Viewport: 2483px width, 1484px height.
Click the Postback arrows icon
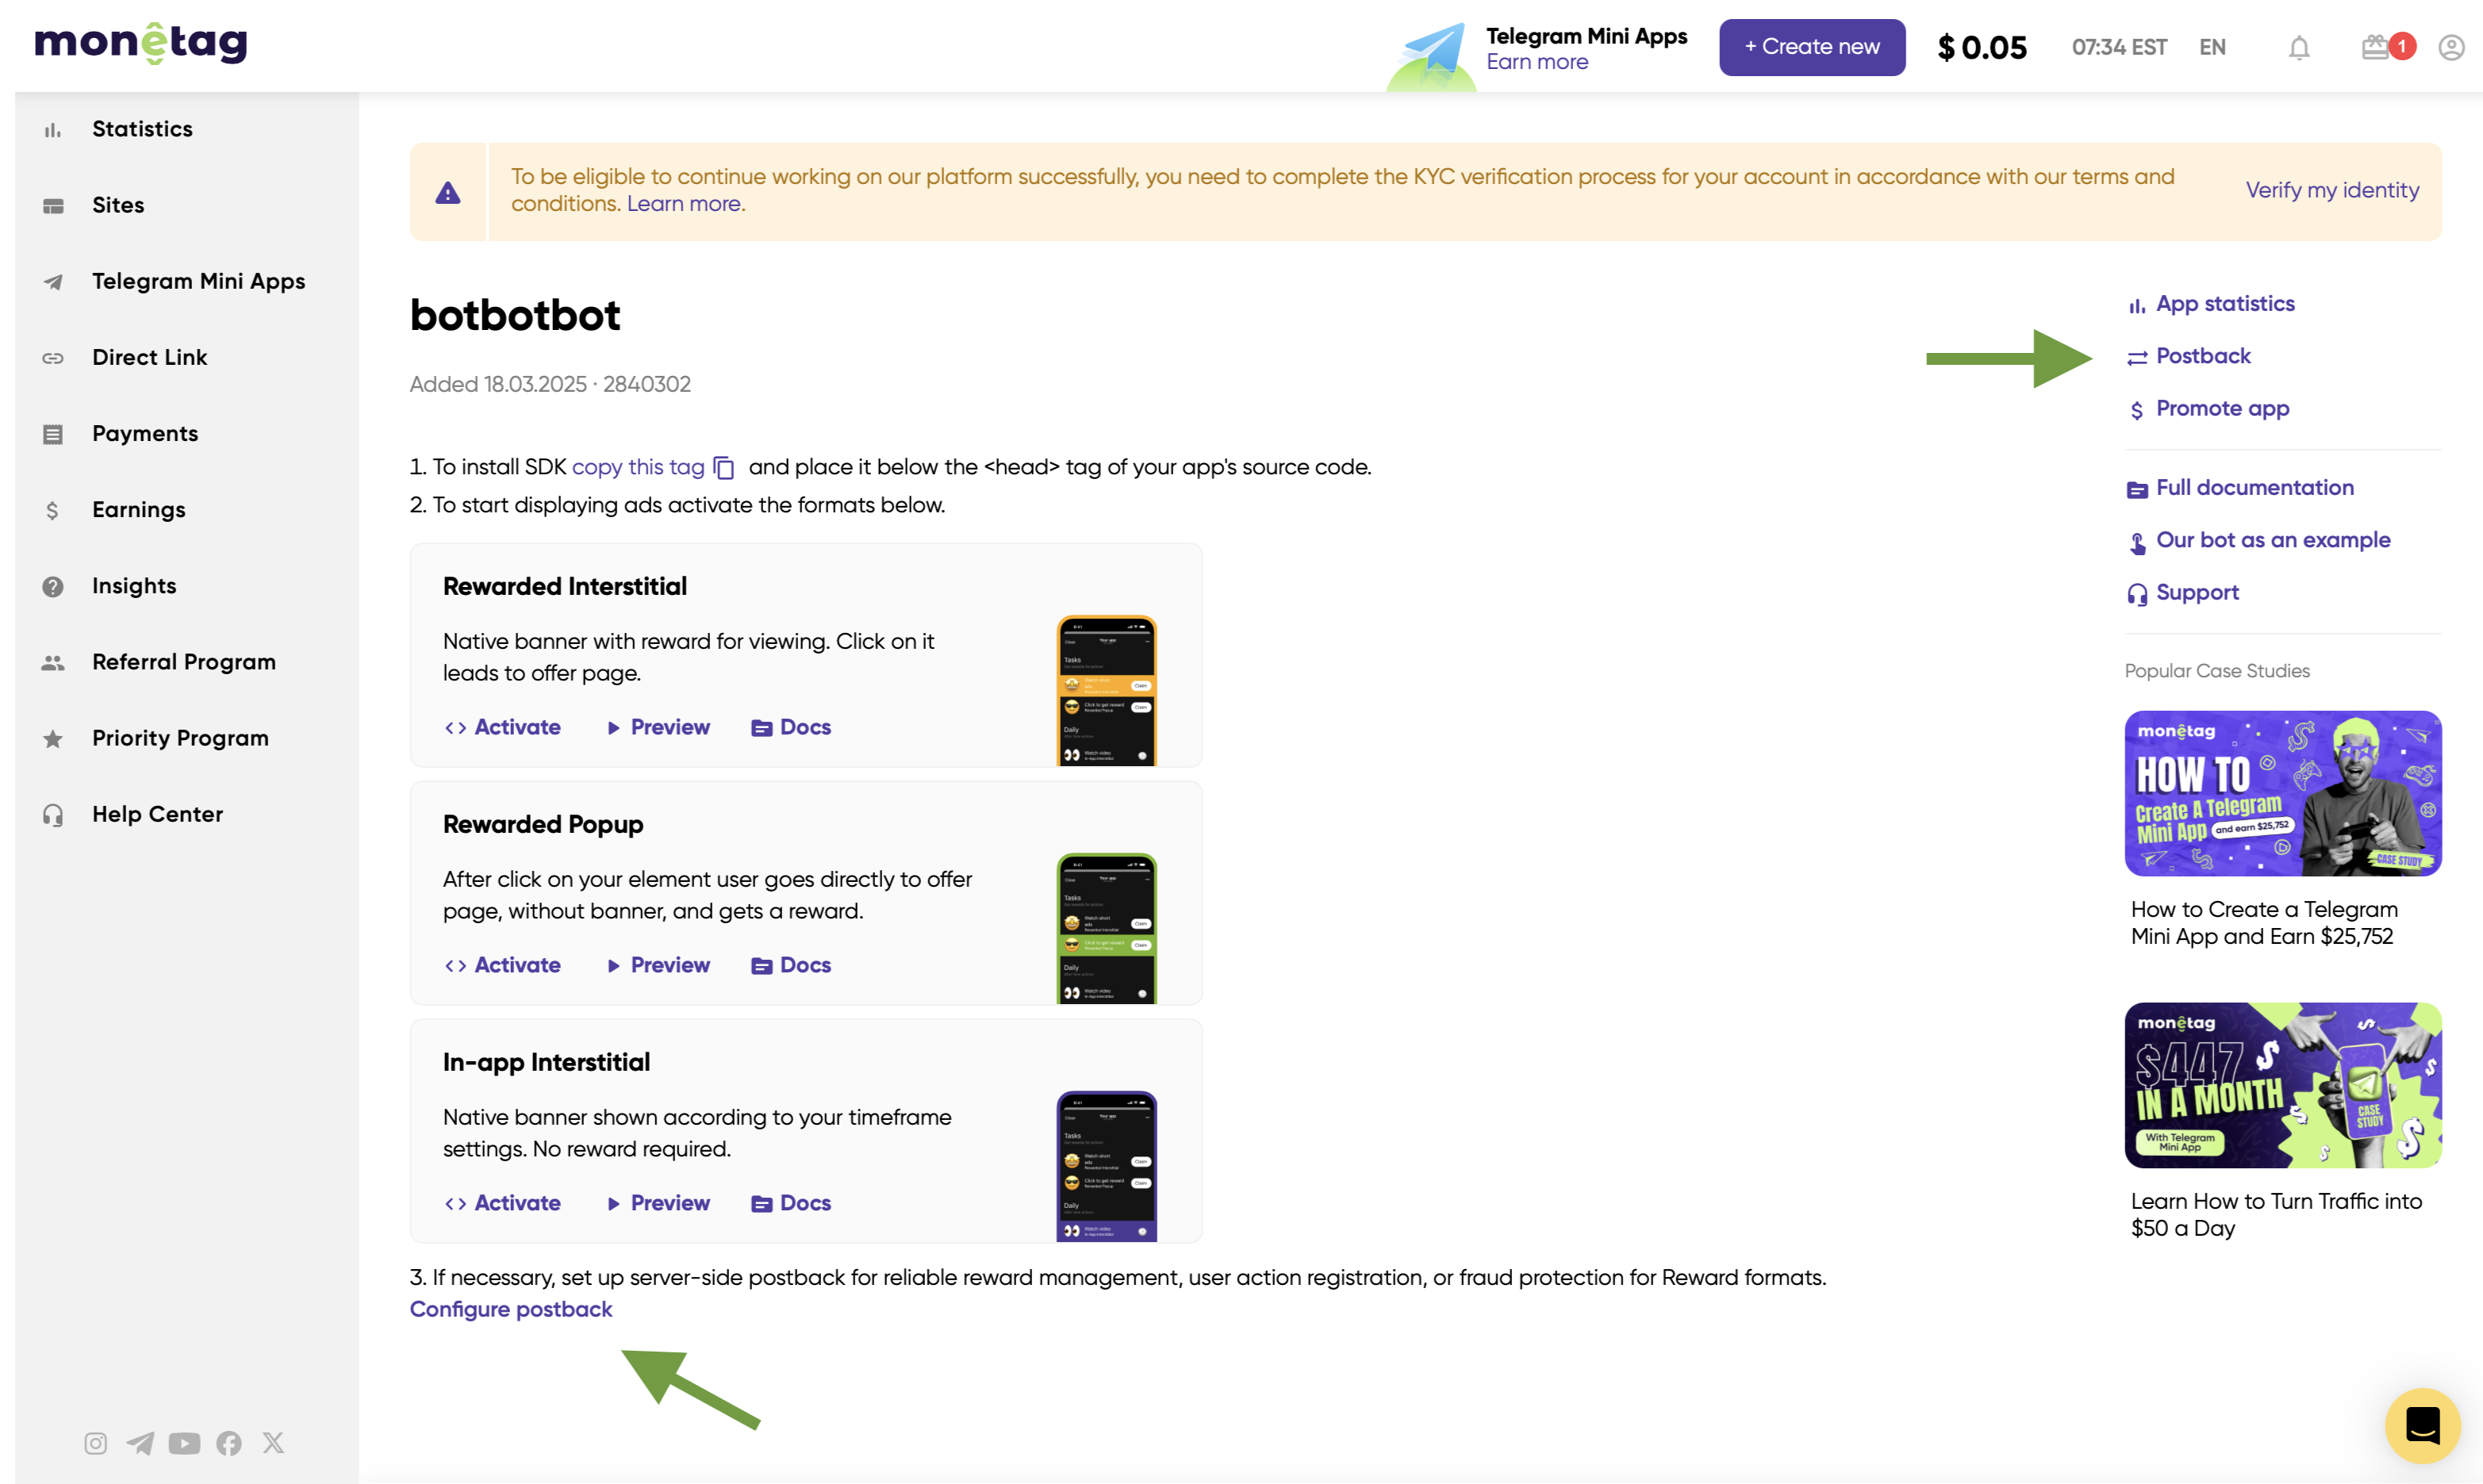(x=2137, y=358)
